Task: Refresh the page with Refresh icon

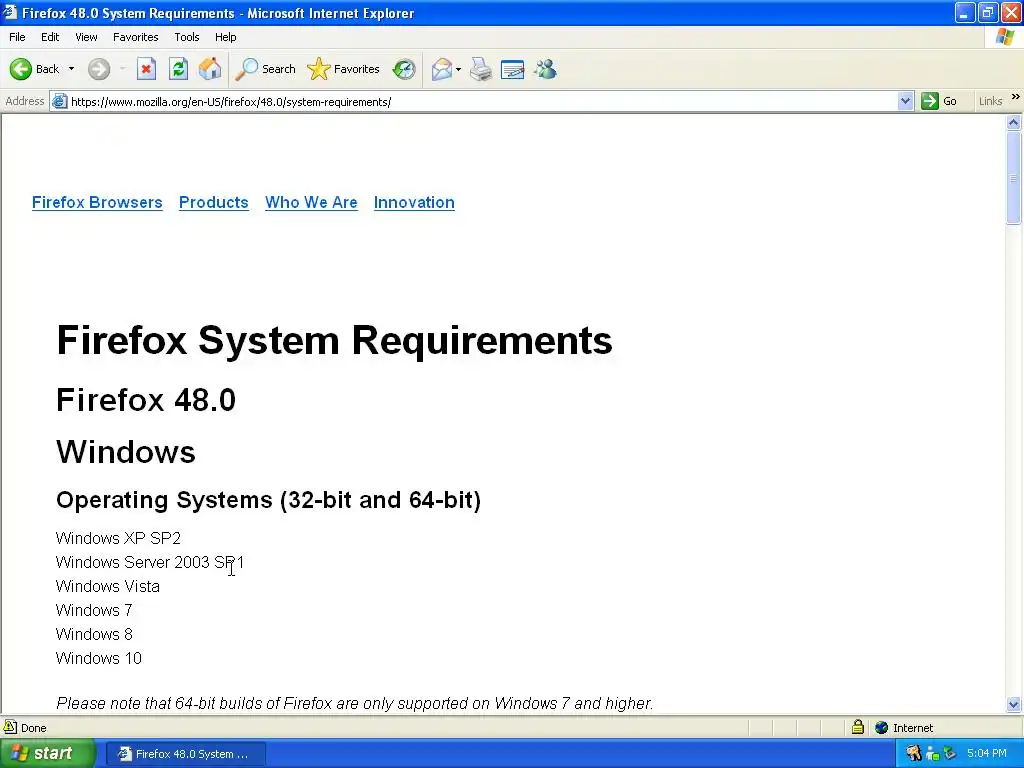Action: click(x=178, y=69)
